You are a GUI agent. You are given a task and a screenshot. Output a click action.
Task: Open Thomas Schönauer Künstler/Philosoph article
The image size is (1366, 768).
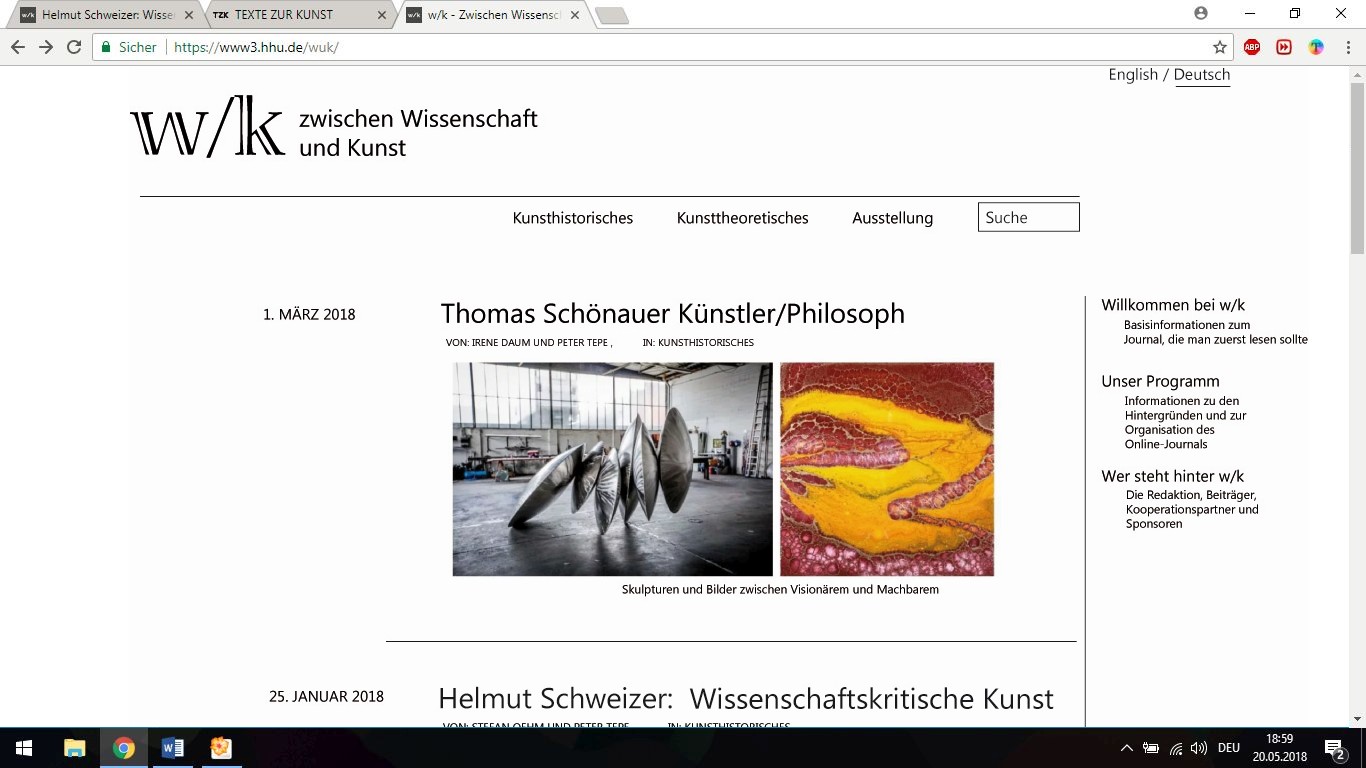click(x=672, y=313)
